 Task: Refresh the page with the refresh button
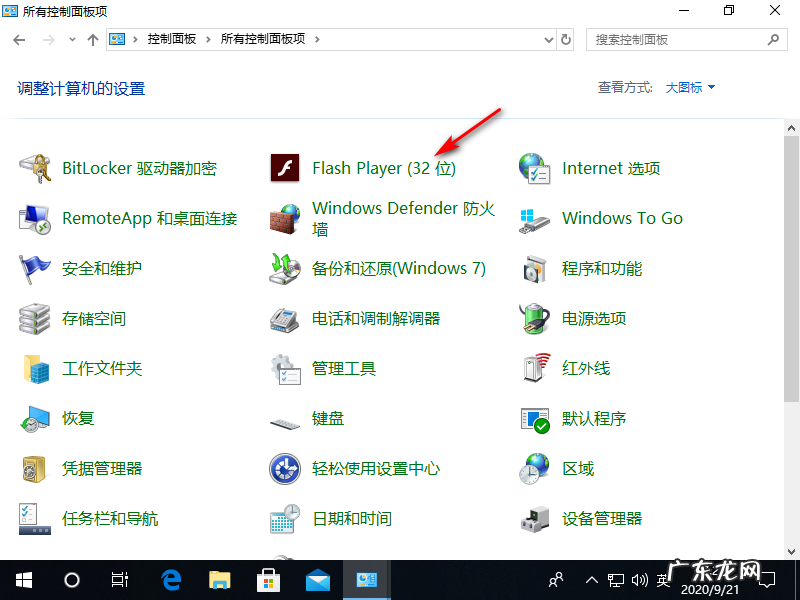point(566,39)
